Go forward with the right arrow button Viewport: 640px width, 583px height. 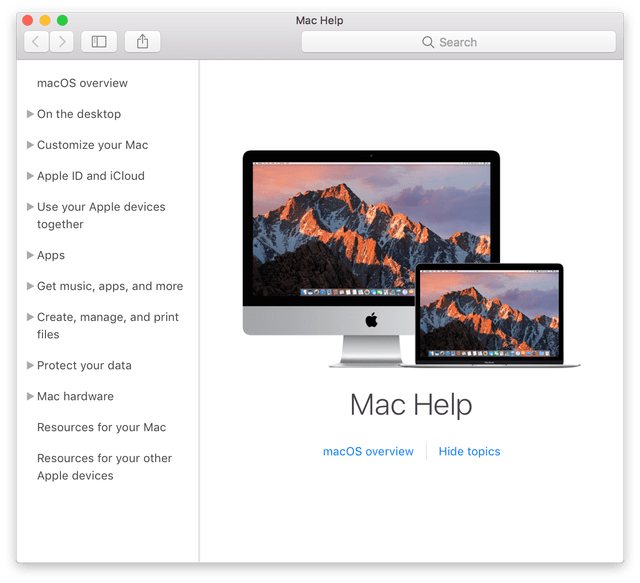(x=62, y=42)
